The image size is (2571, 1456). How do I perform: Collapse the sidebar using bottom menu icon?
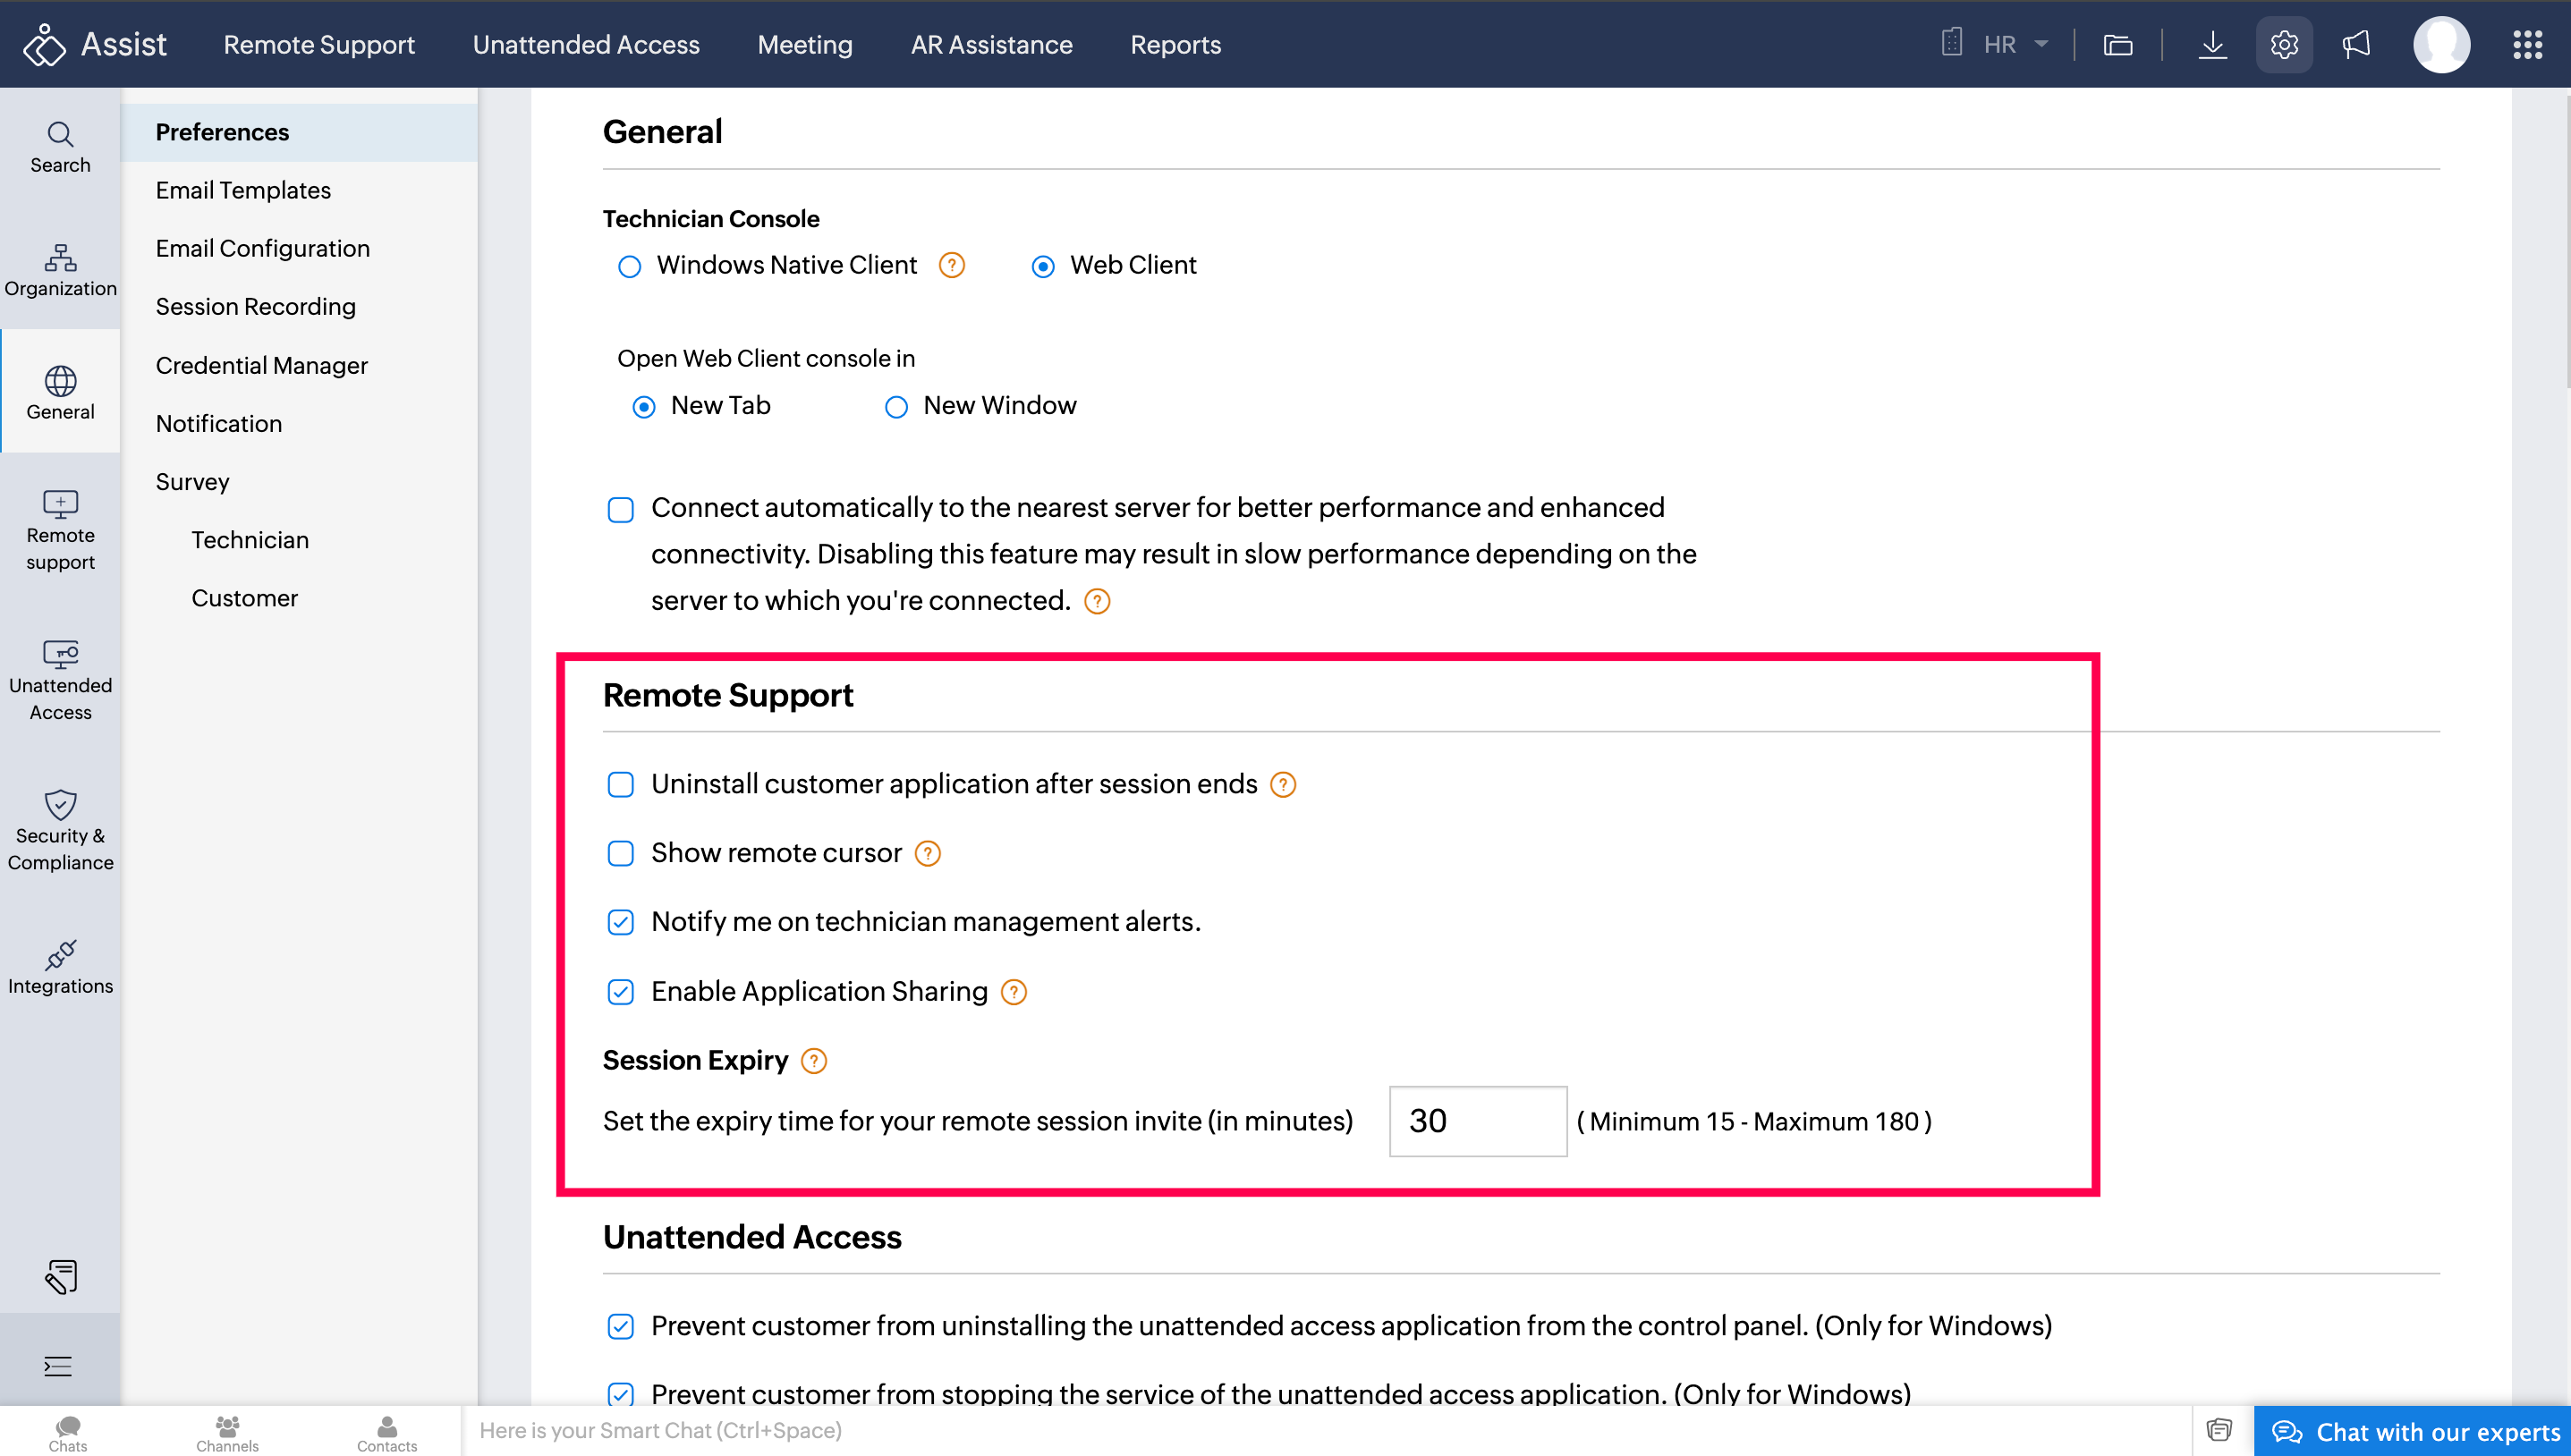(58, 1365)
